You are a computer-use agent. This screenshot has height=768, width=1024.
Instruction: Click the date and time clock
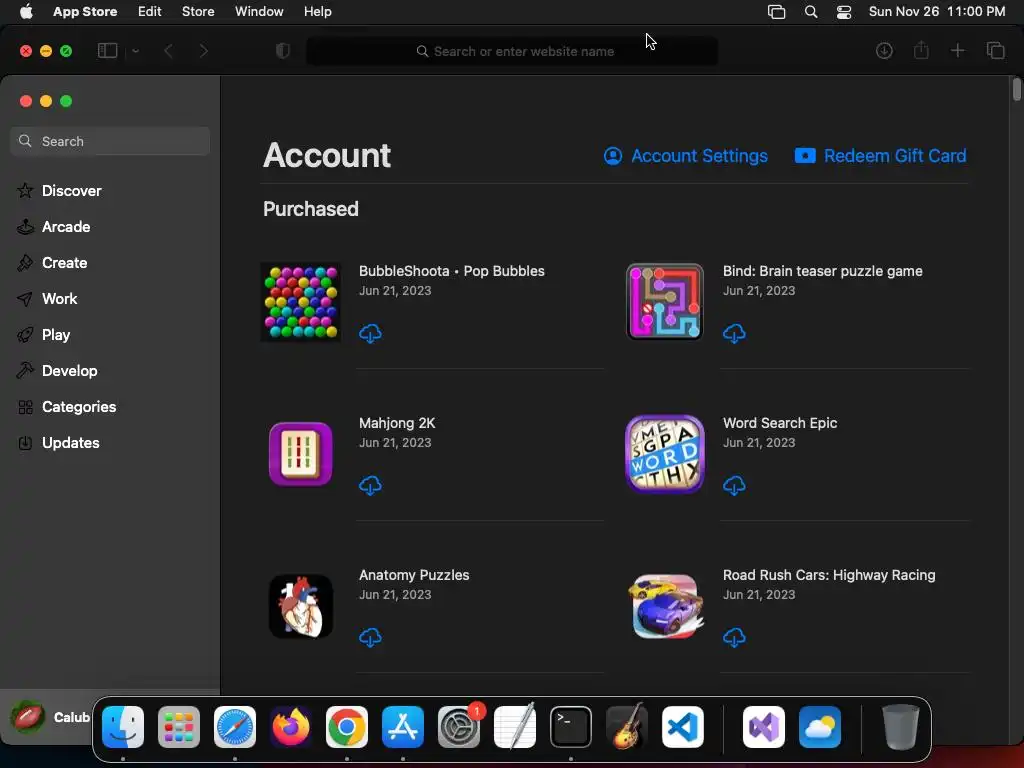point(936,11)
